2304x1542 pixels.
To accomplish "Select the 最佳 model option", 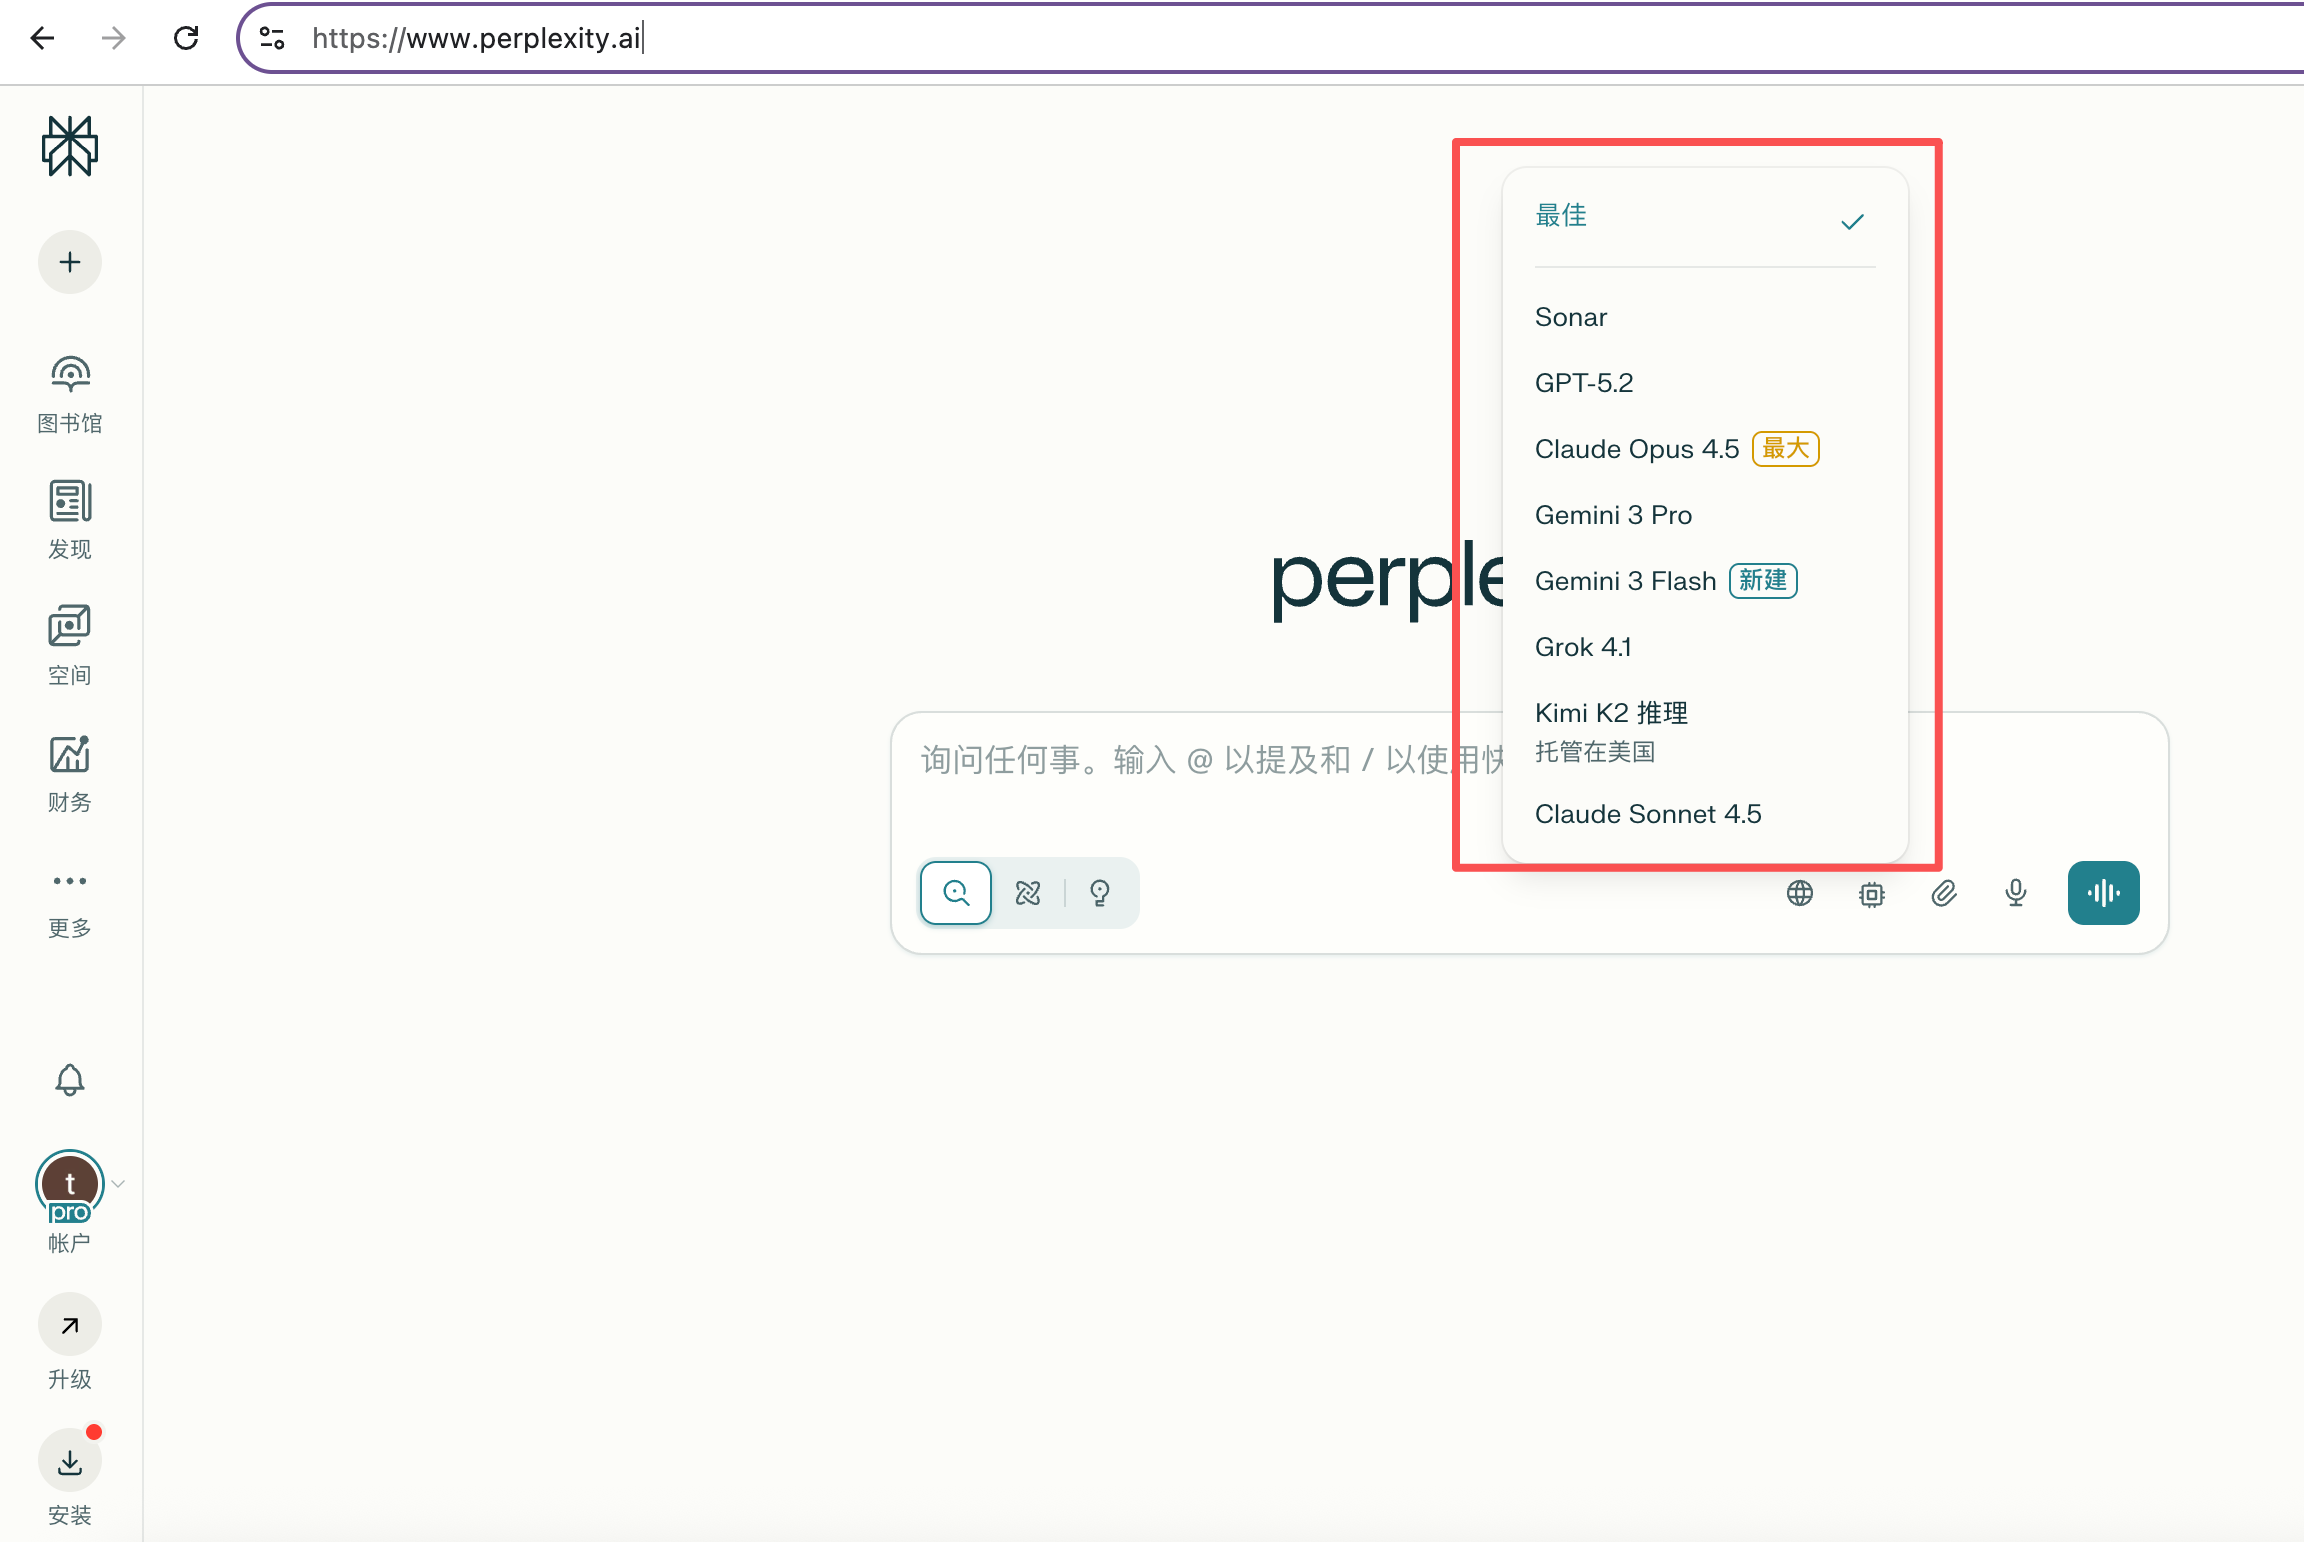I will (x=1705, y=218).
